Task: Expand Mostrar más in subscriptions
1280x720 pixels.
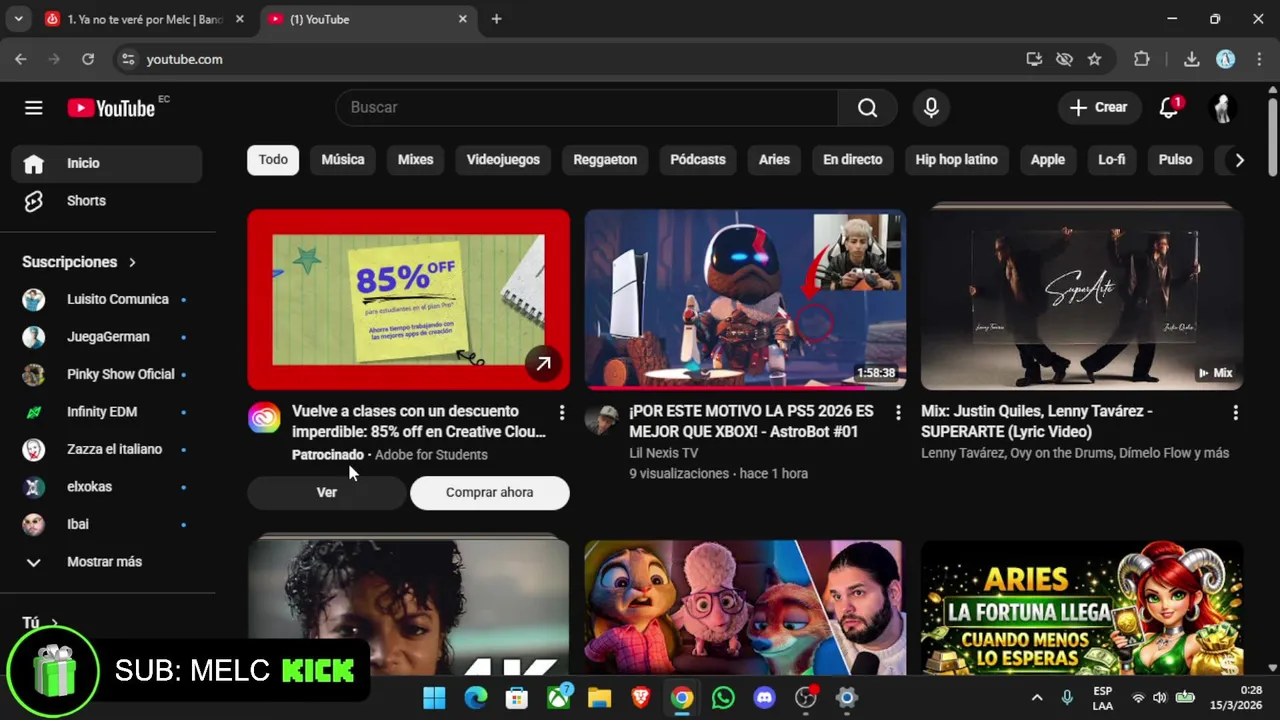Action: [107, 562]
